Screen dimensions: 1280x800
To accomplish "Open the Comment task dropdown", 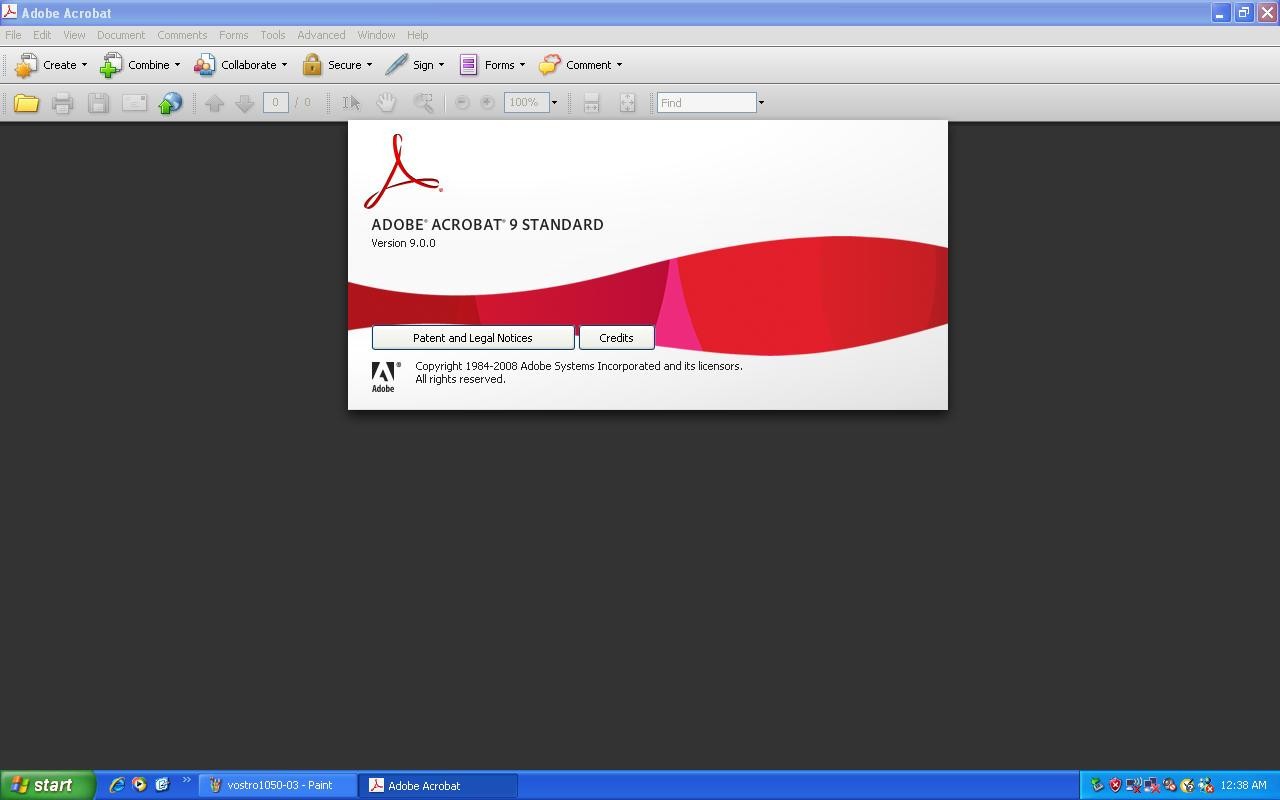I will point(580,65).
